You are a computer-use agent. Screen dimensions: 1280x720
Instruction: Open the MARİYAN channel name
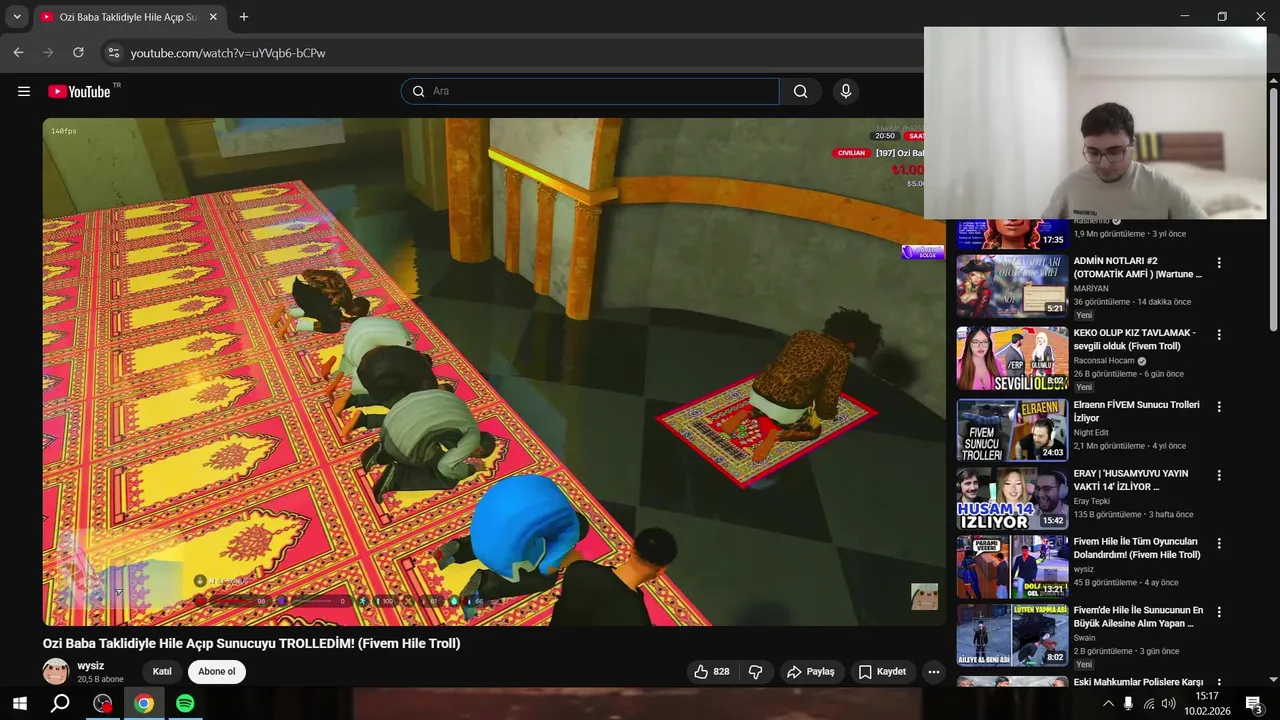(x=1092, y=289)
